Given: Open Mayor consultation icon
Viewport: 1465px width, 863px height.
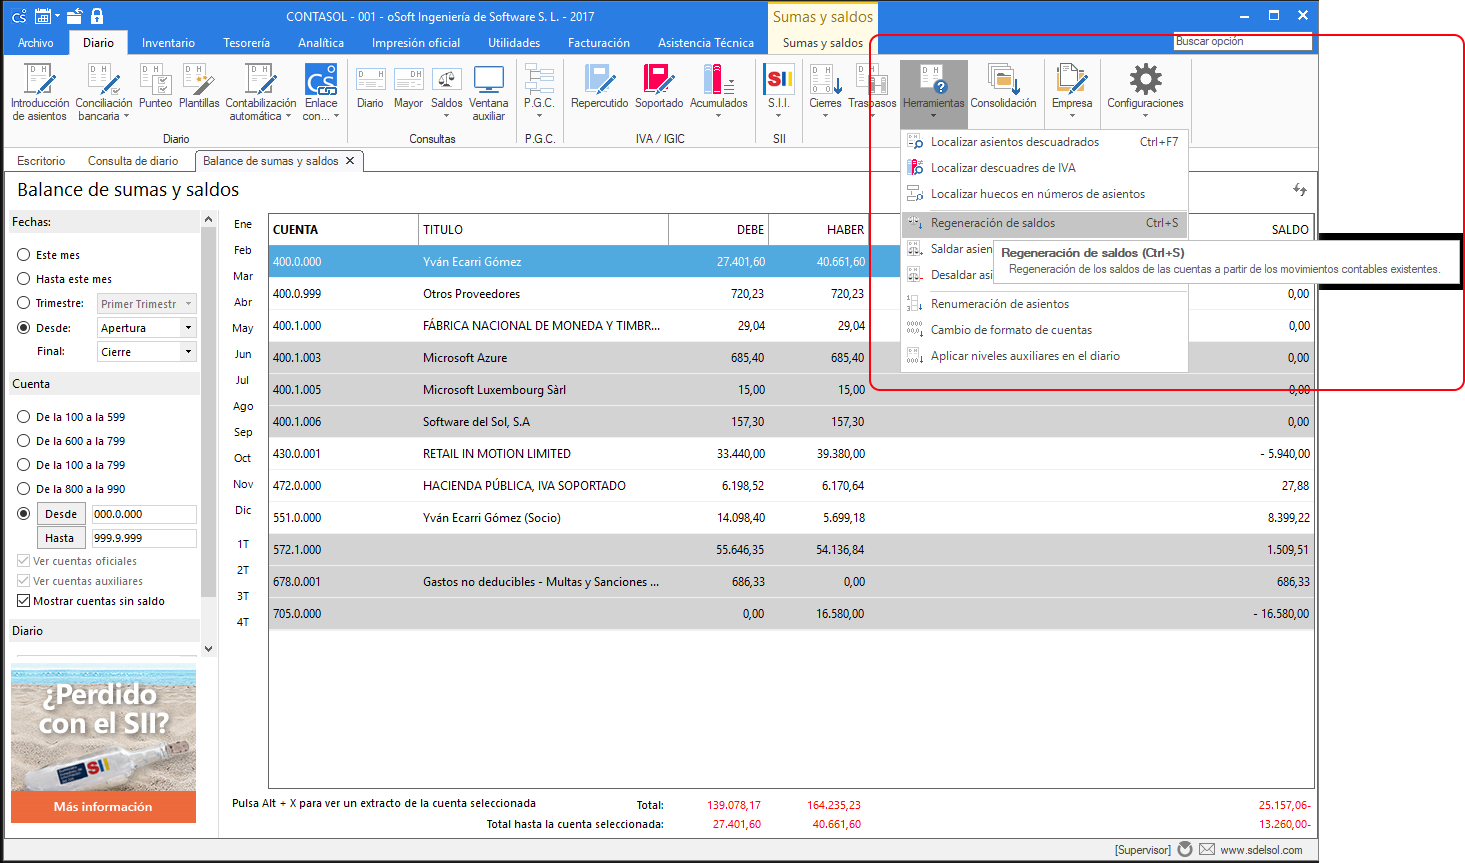Looking at the screenshot, I should (x=408, y=87).
